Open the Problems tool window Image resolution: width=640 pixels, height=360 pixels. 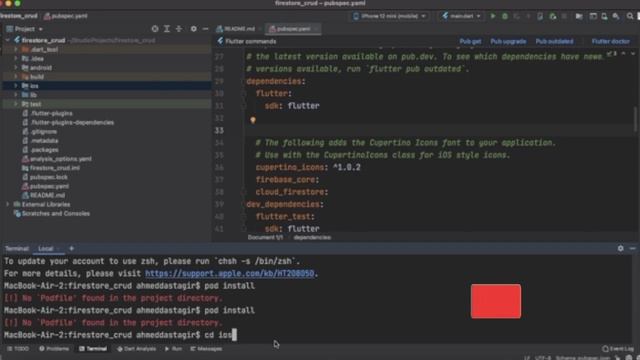point(54,349)
